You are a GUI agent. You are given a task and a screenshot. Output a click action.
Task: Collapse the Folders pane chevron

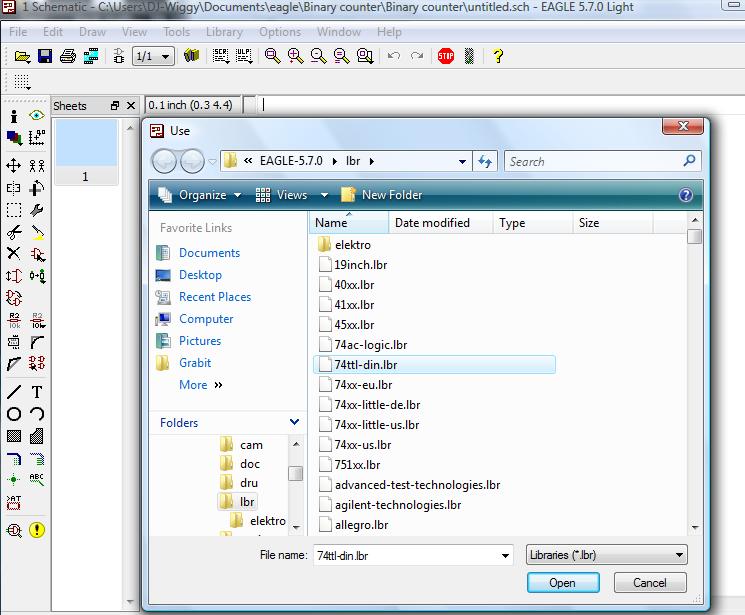(x=294, y=422)
